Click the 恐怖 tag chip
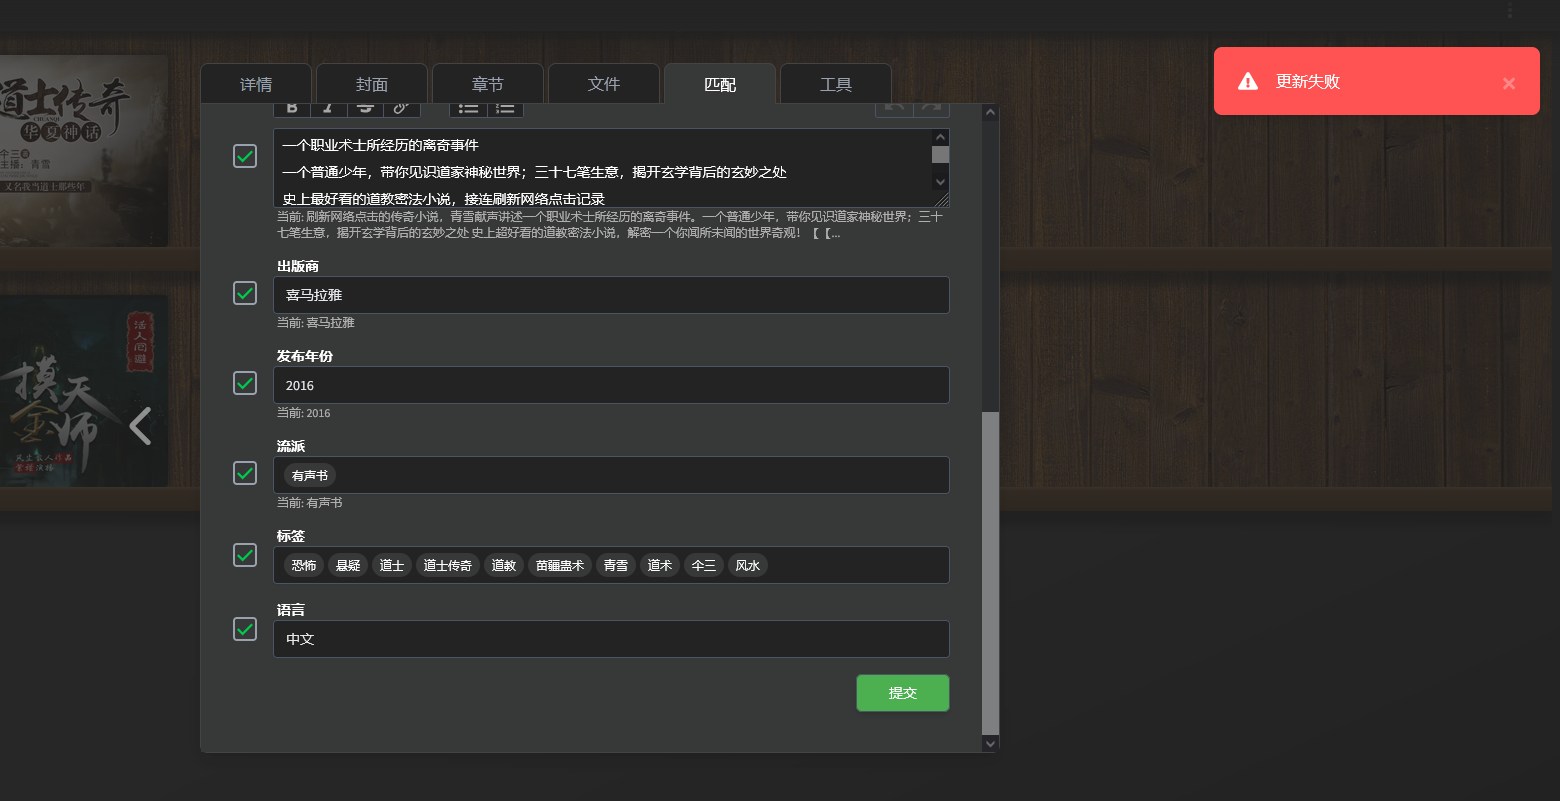This screenshot has width=1560, height=801. coord(304,566)
